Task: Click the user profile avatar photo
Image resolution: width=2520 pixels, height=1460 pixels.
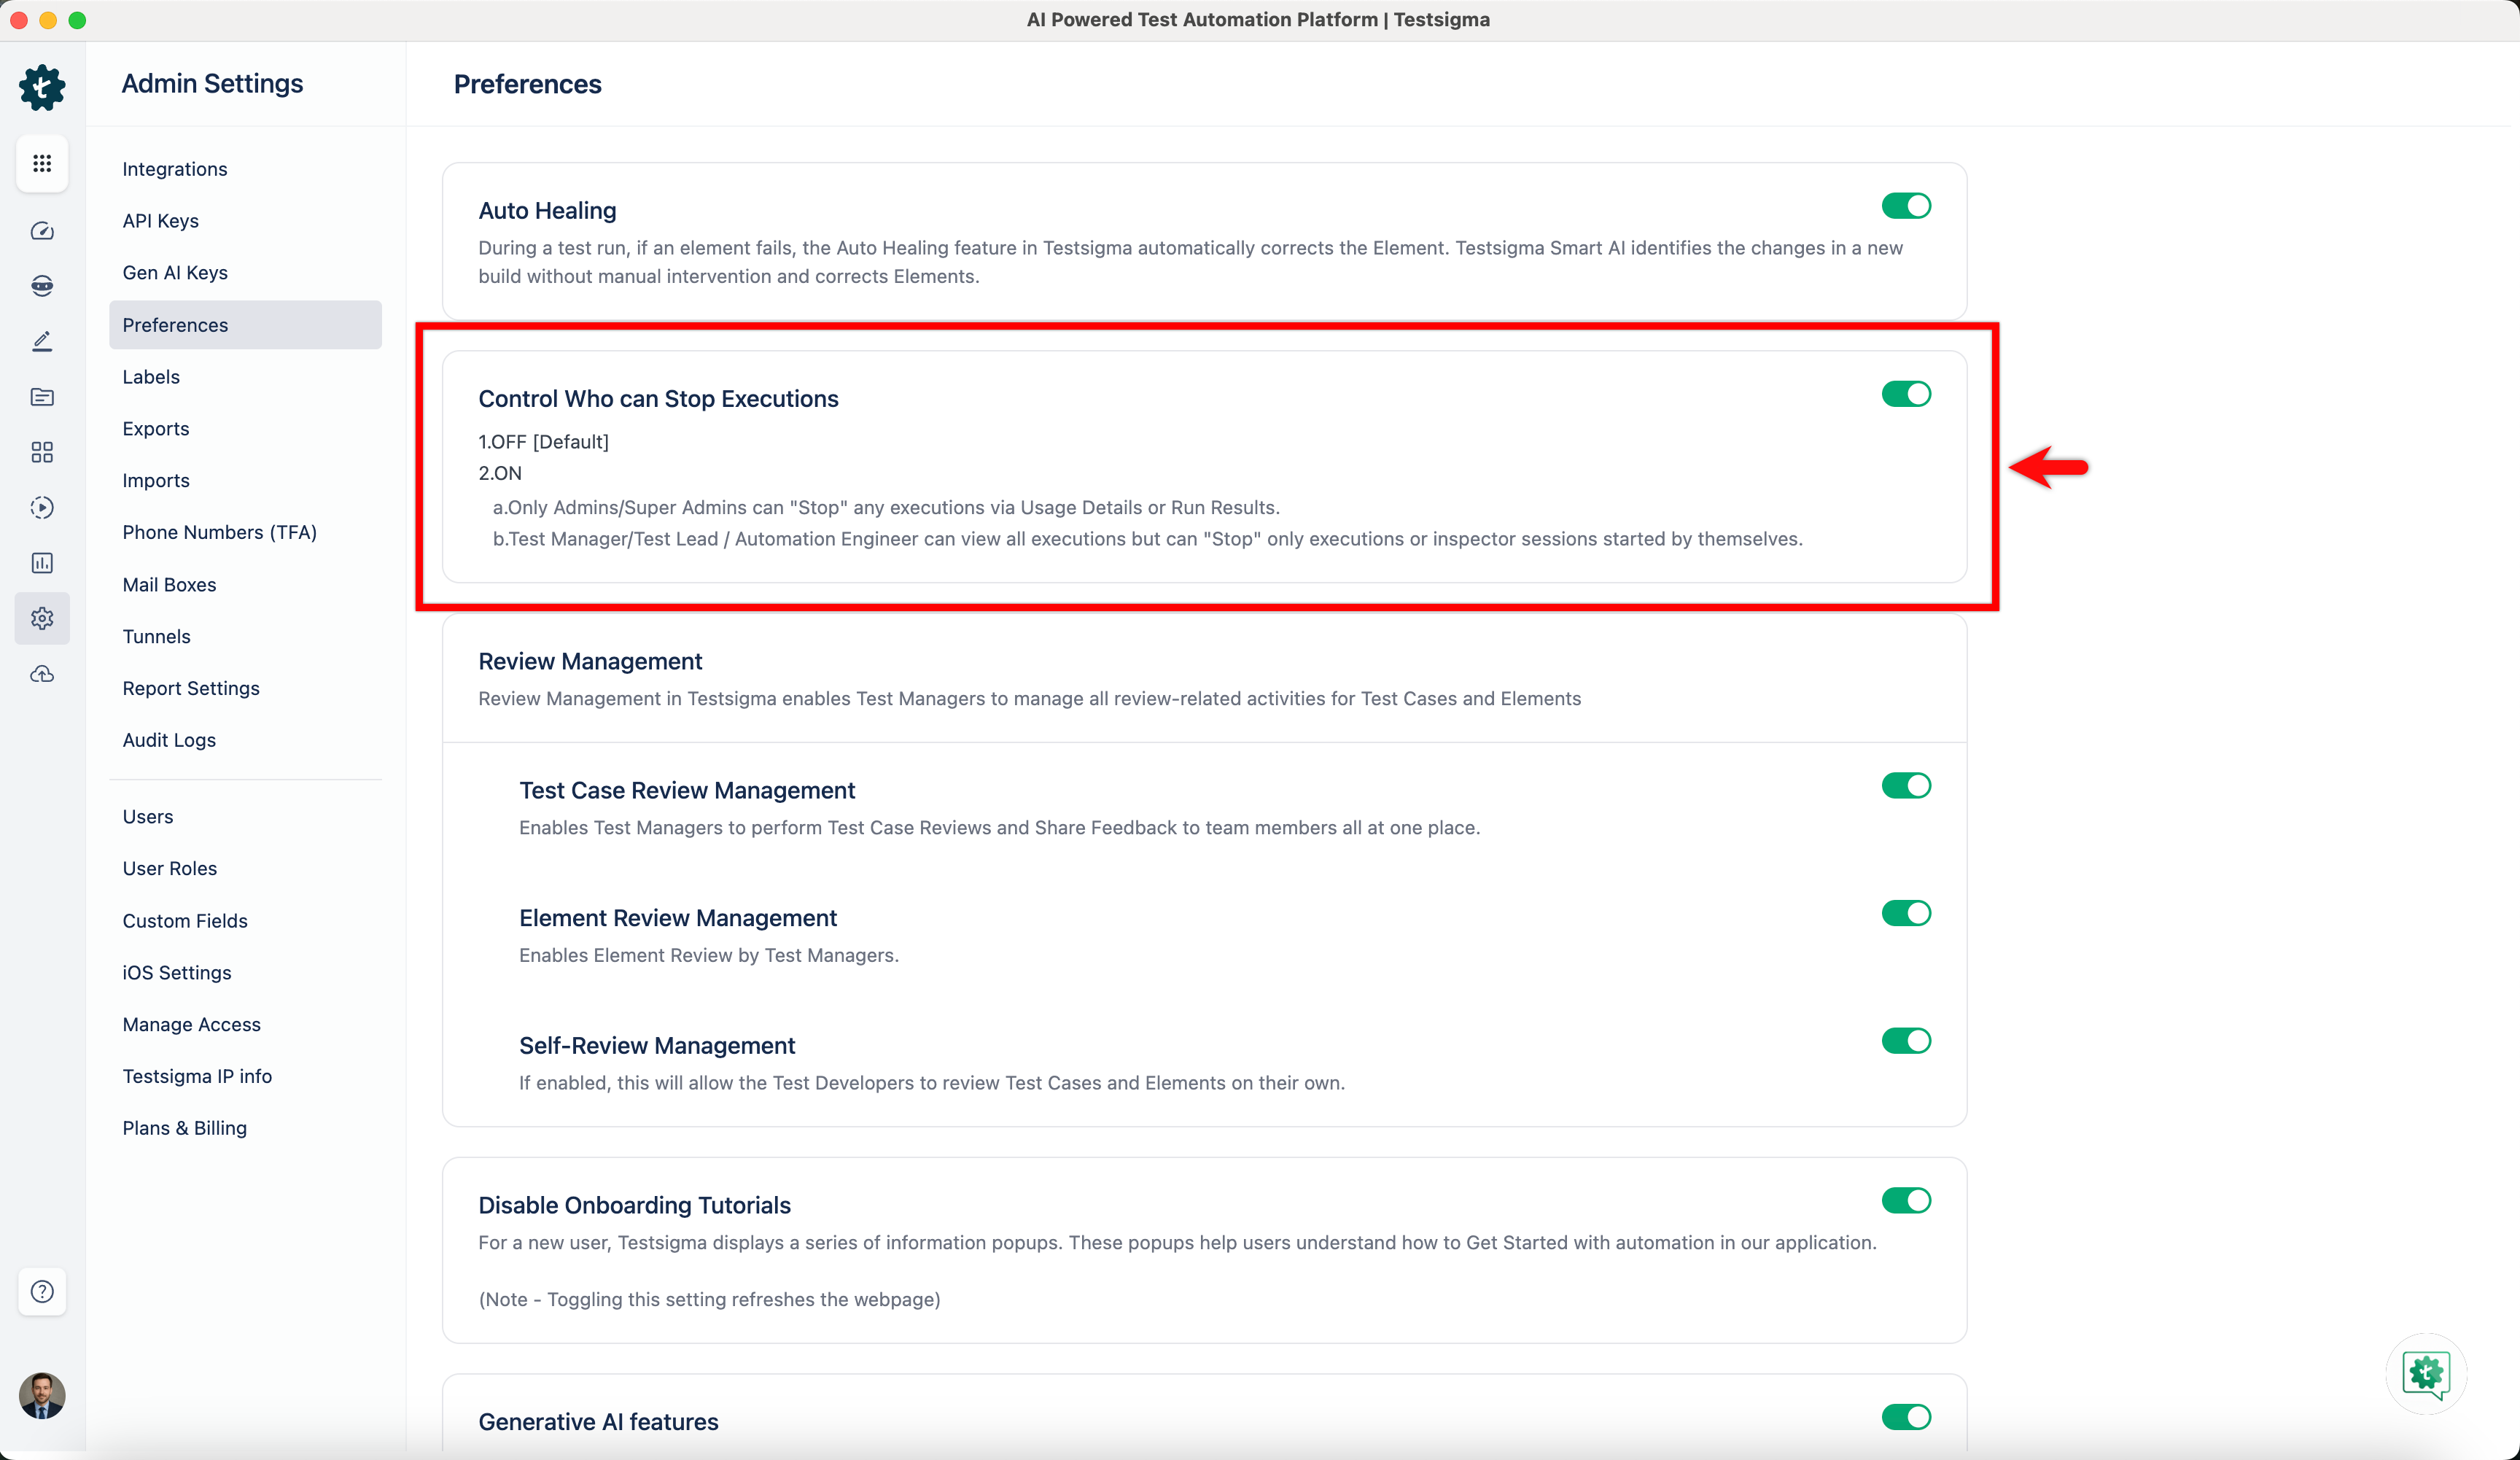Action: pyautogui.click(x=42, y=1395)
